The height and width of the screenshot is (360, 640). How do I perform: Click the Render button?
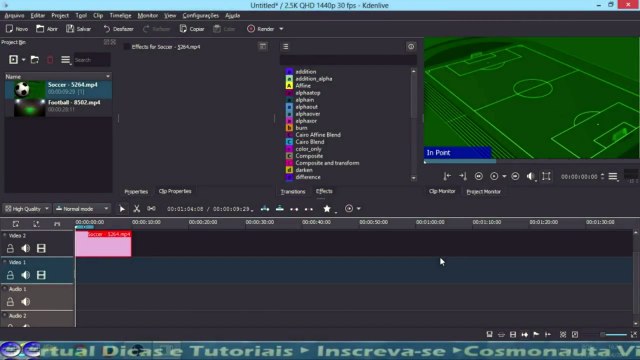[x=260, y=29]
